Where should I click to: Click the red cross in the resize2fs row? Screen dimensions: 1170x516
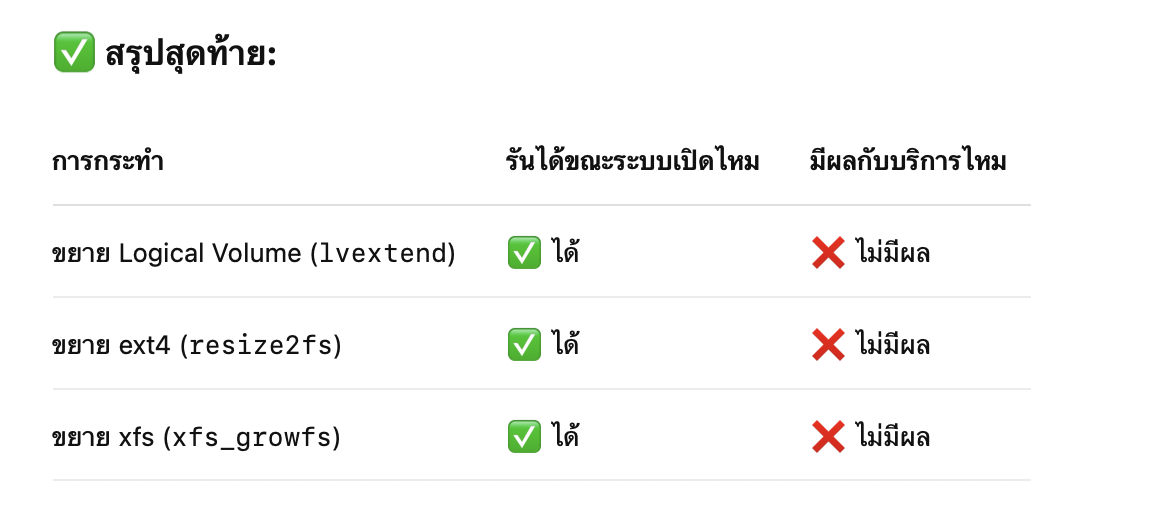coord(828,345)
